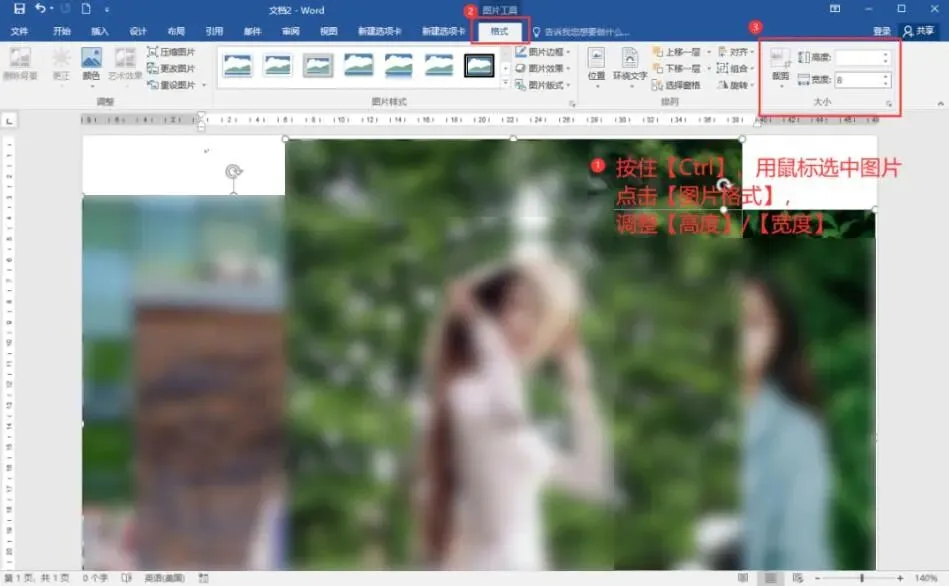Click the page count status text
The height and width of the screenshot is (586, 949).
coord(37,578)
